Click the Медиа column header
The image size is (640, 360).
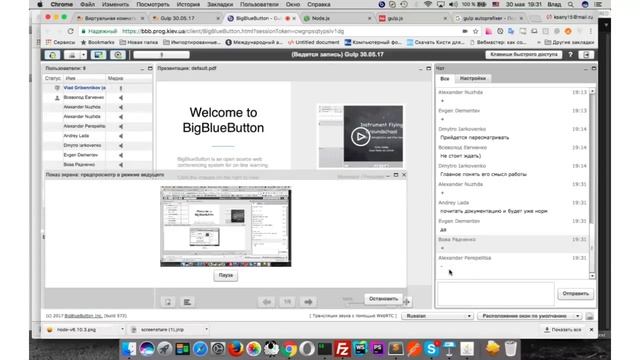pyautogui.click(x=116, y=78)
